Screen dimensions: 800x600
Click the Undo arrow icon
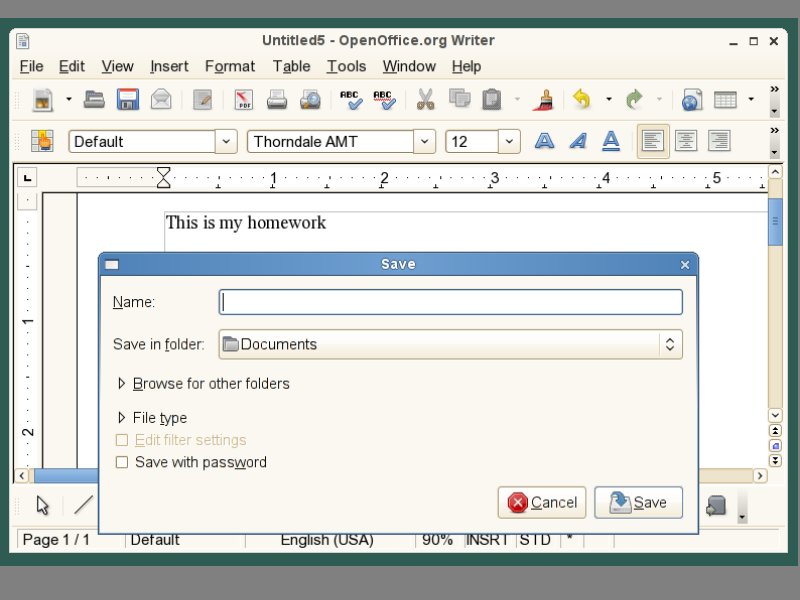click(x=581, y=99)
